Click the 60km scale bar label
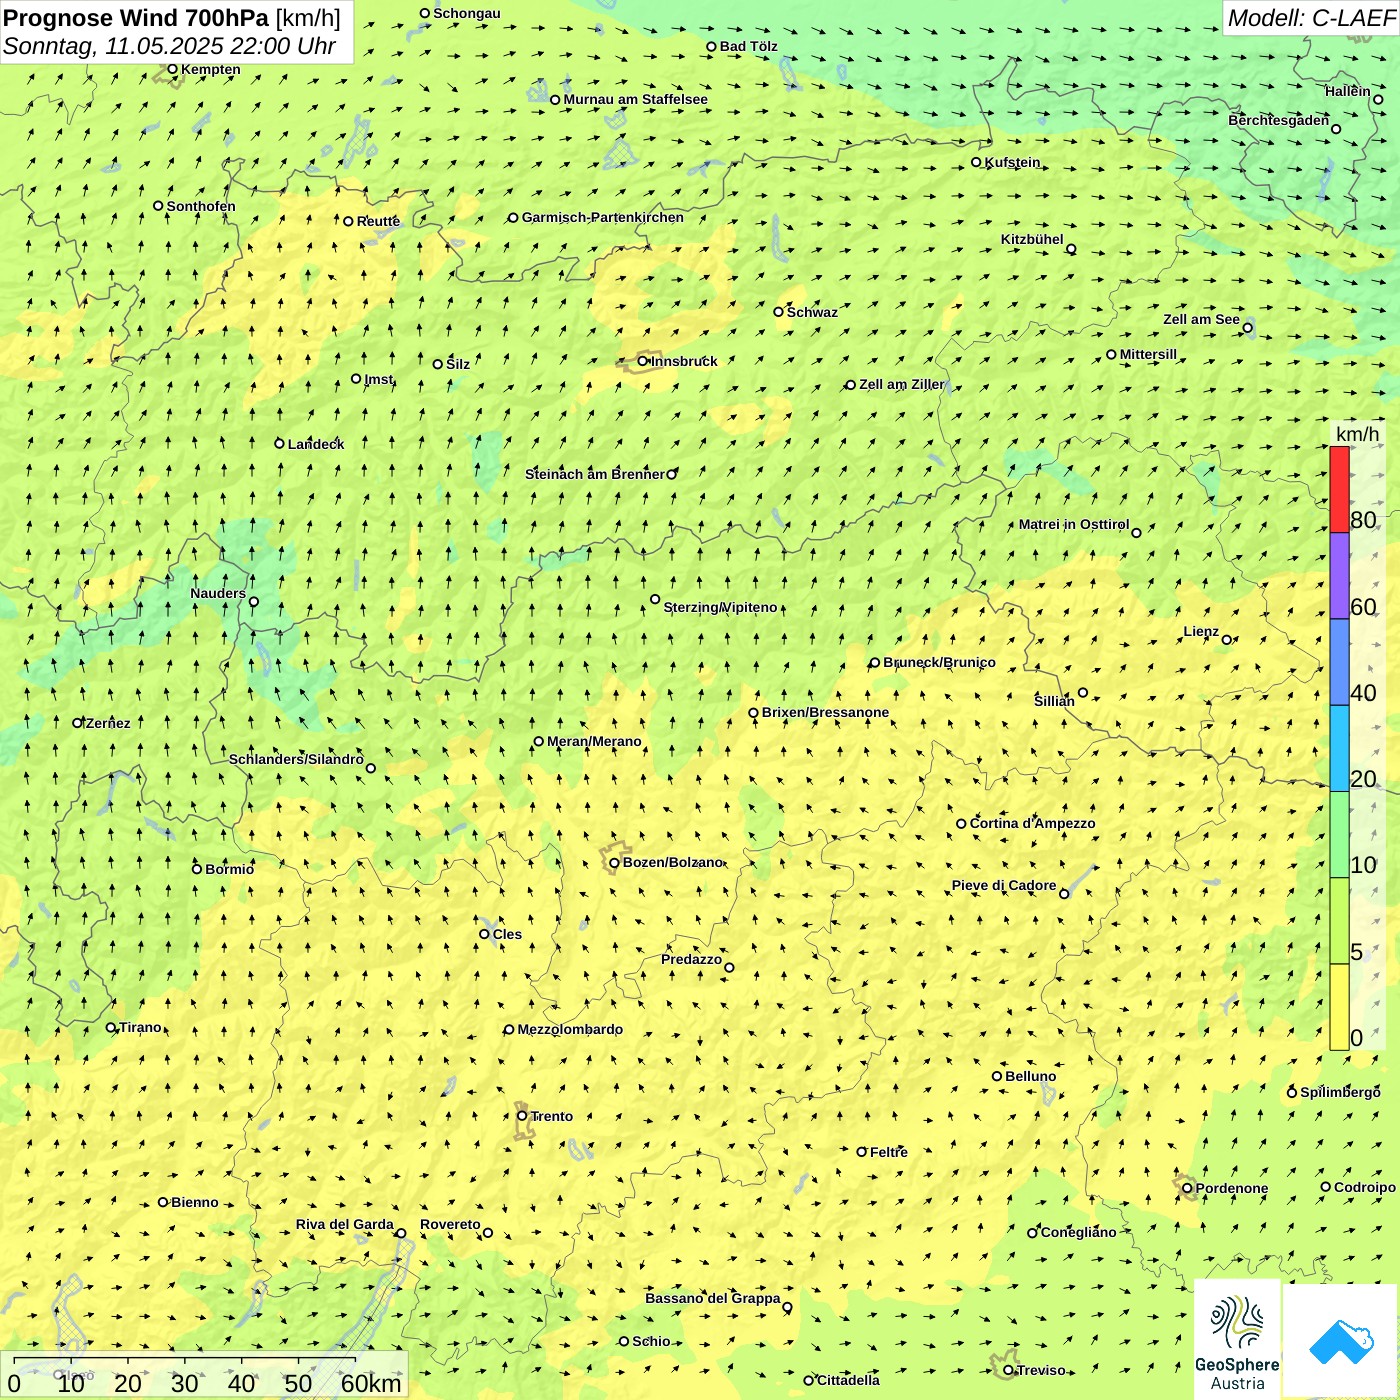This screenshot has width=1400, height=1400. click(x=371, y=1383)
